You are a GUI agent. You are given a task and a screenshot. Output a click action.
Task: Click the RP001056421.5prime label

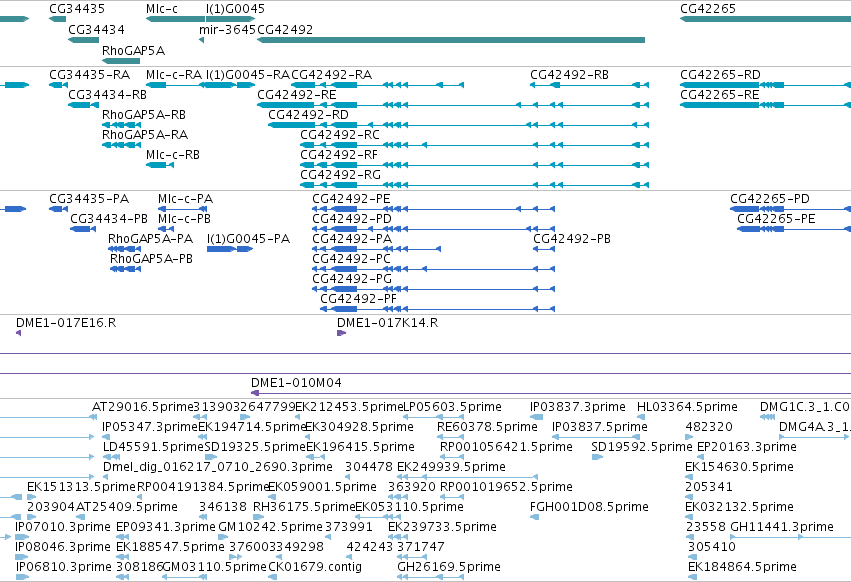click(x=506, y=447)
